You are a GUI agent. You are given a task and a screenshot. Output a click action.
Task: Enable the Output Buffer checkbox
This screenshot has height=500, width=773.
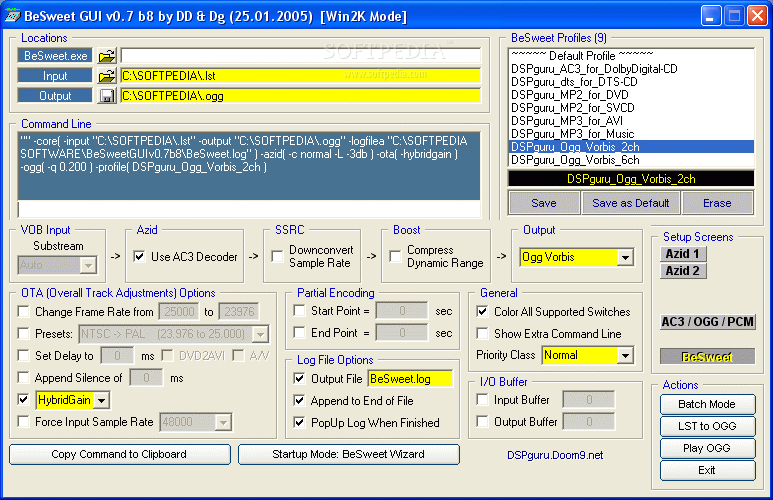click(x=482, y=422)
